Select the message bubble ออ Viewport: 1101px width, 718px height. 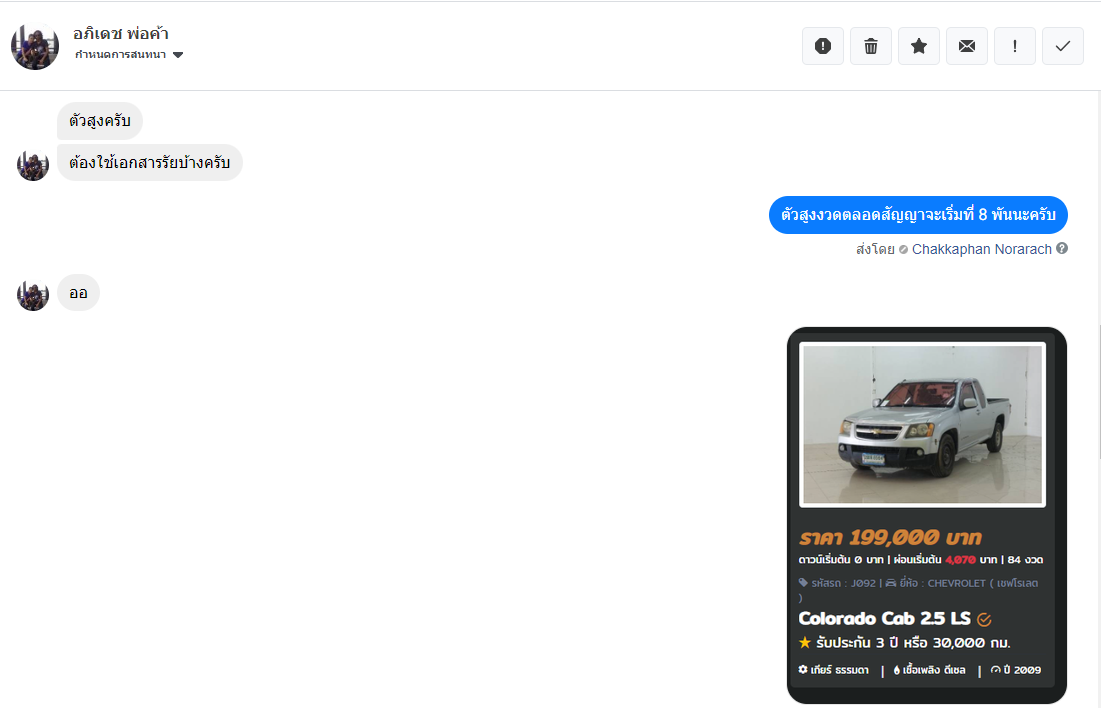78,293
